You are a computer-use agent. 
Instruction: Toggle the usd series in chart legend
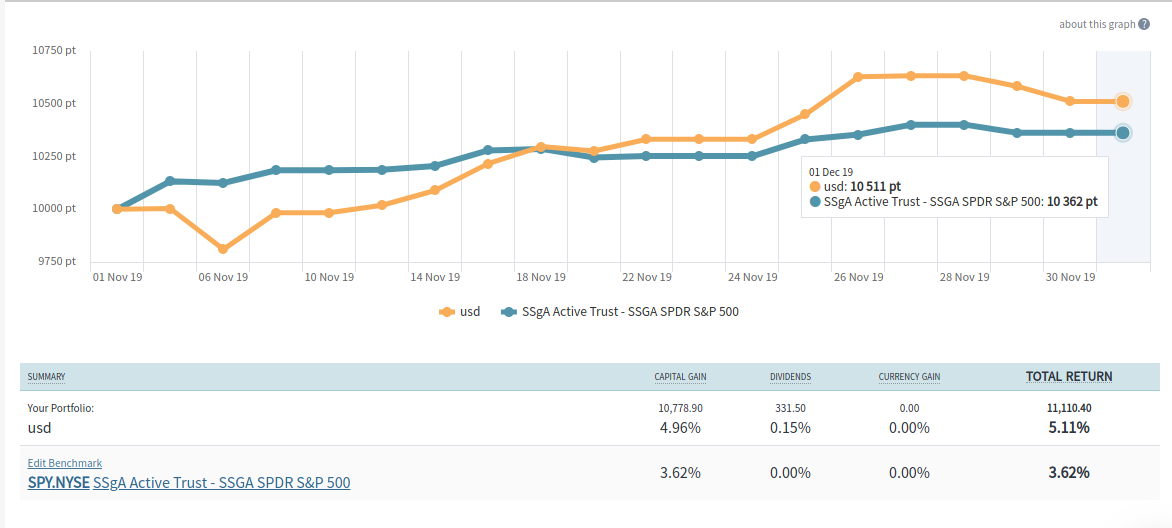pos(460,312)
